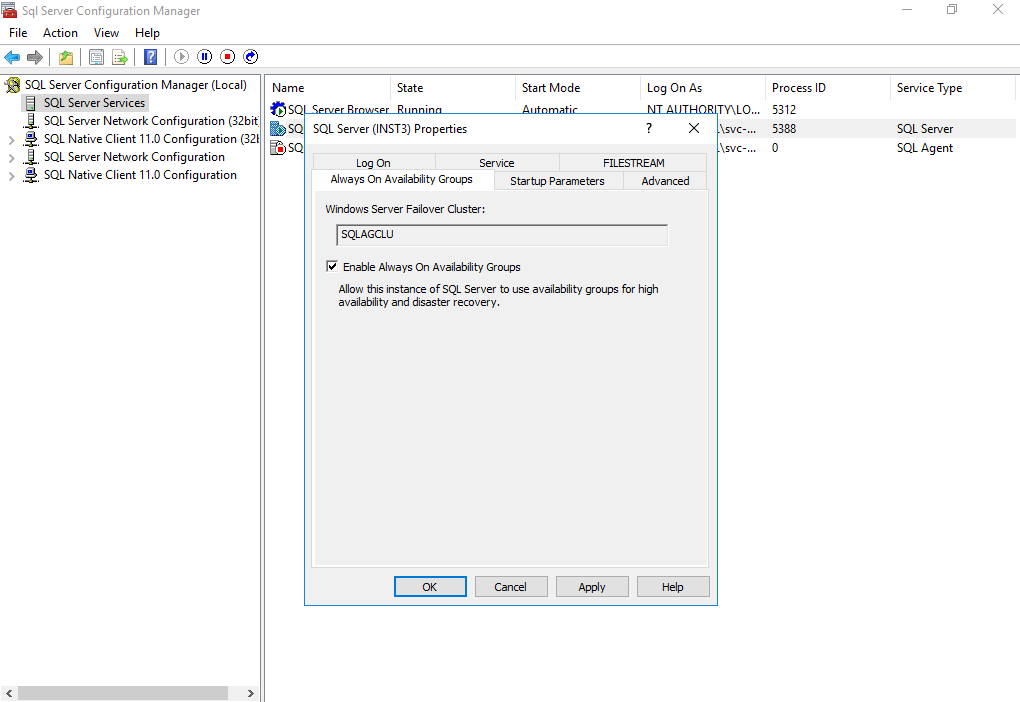
Task: Click the Windows Server Failover Cluster field SQLAGCLU
Action: 502,235
